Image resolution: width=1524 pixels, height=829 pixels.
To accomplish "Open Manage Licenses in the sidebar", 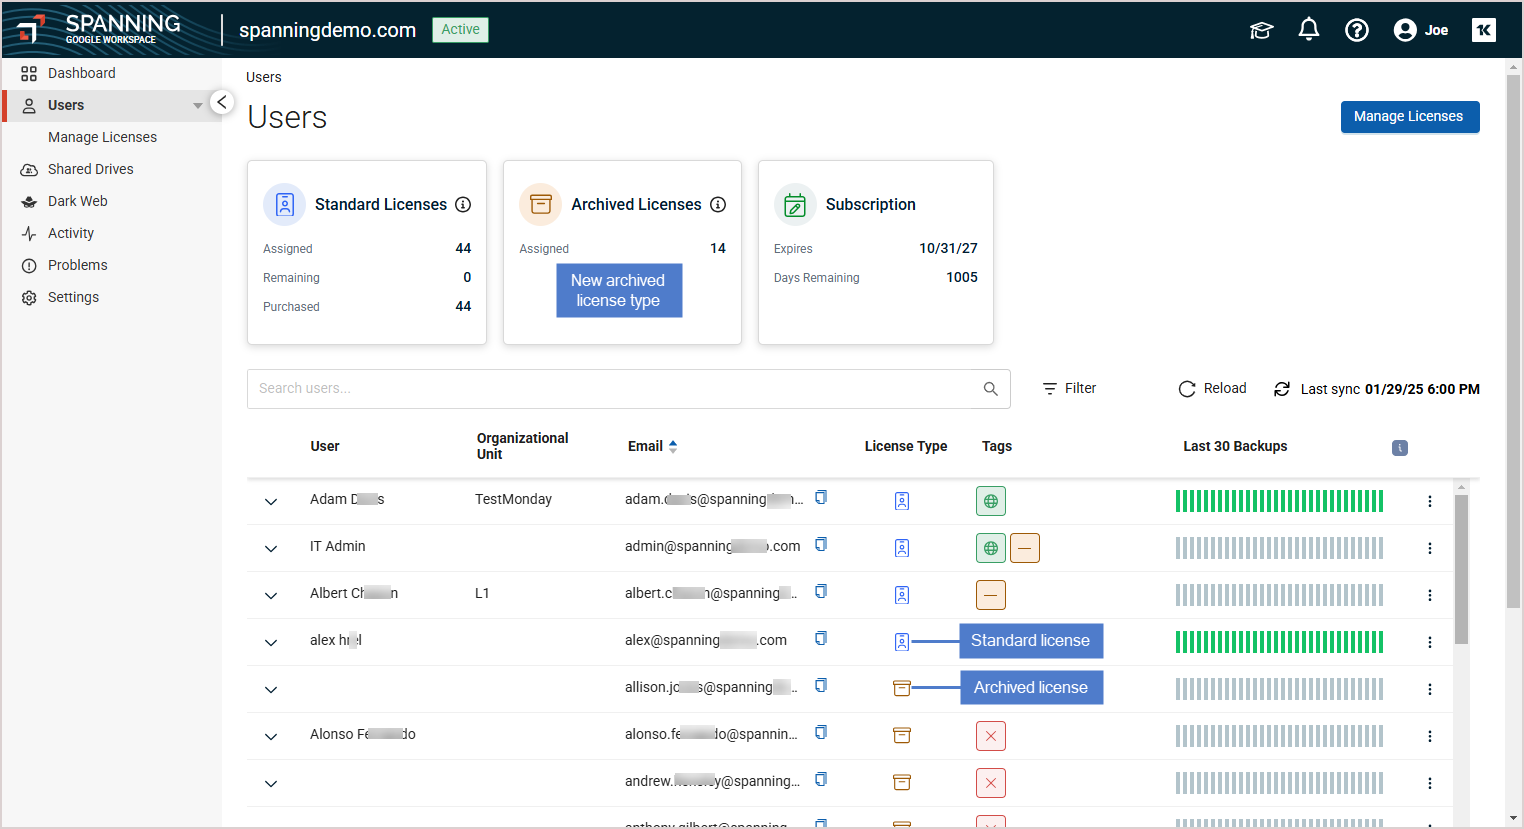I will pos(102,137).
